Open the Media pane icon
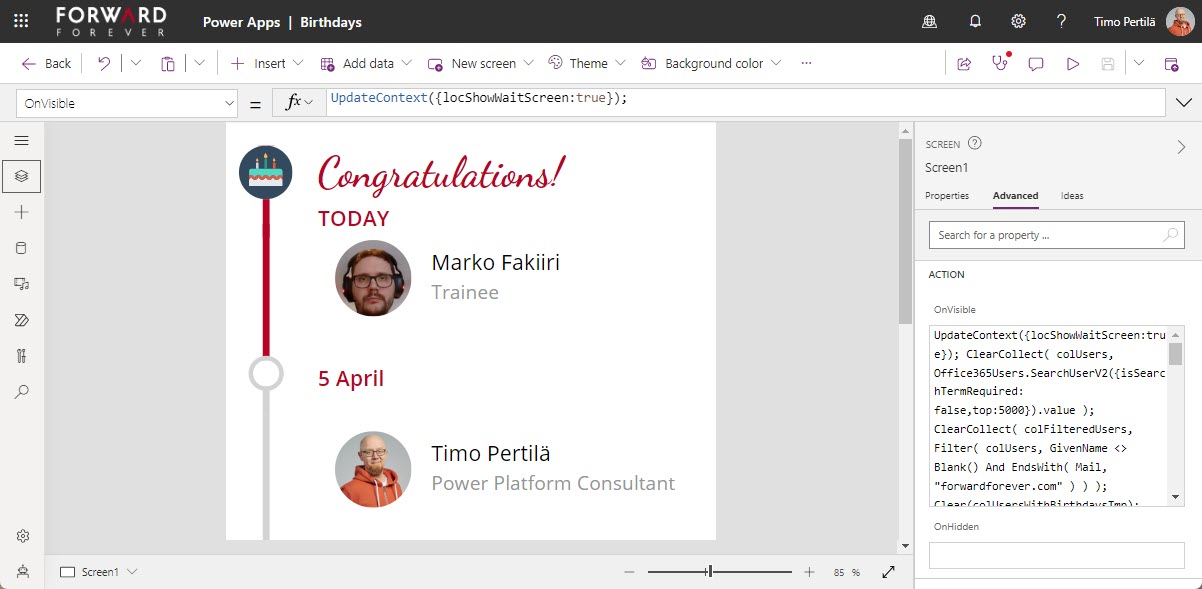1202x589 pixels. 22,284
